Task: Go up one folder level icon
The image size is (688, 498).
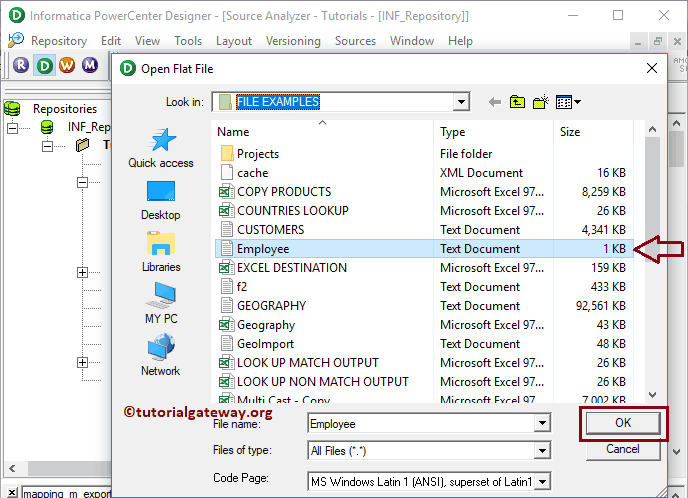Action: point(517,102)
